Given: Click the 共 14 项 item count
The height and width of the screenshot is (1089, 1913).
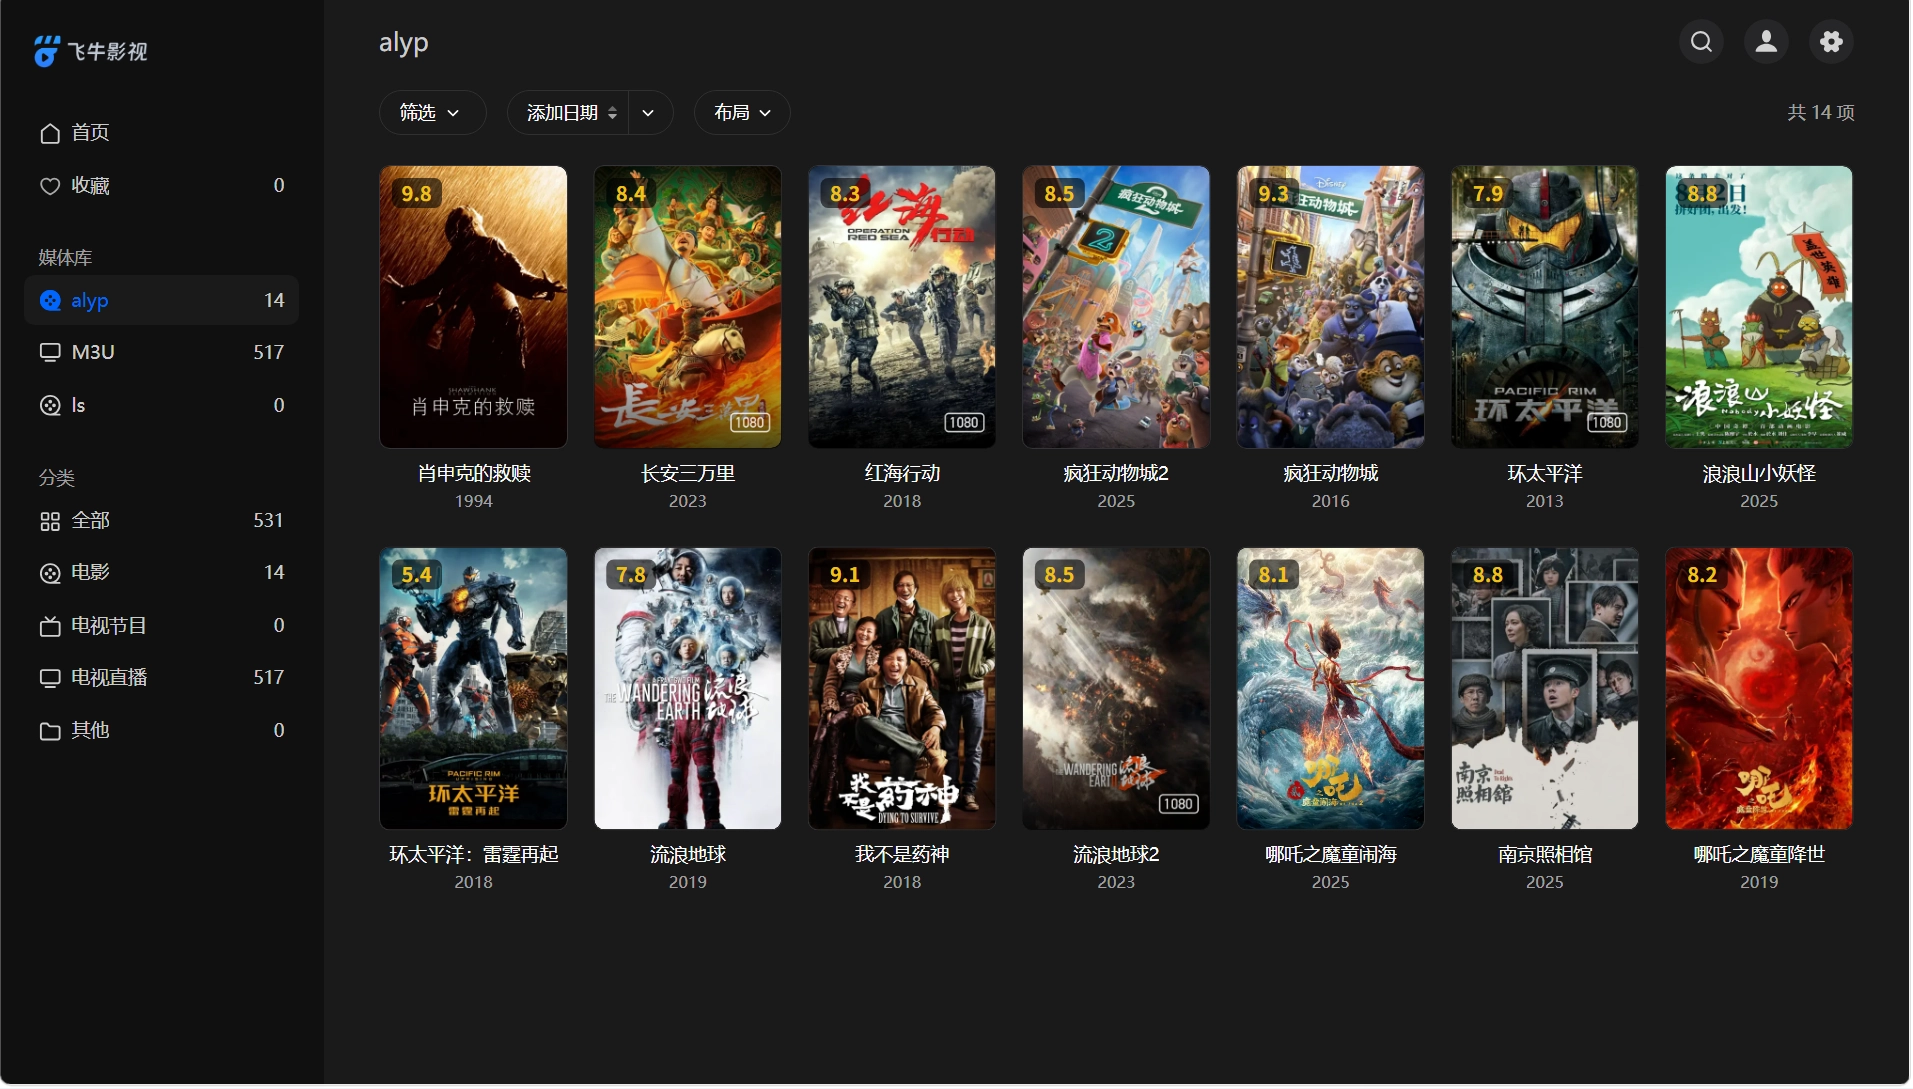Looking at the screenshot, I should (1821, 113).
